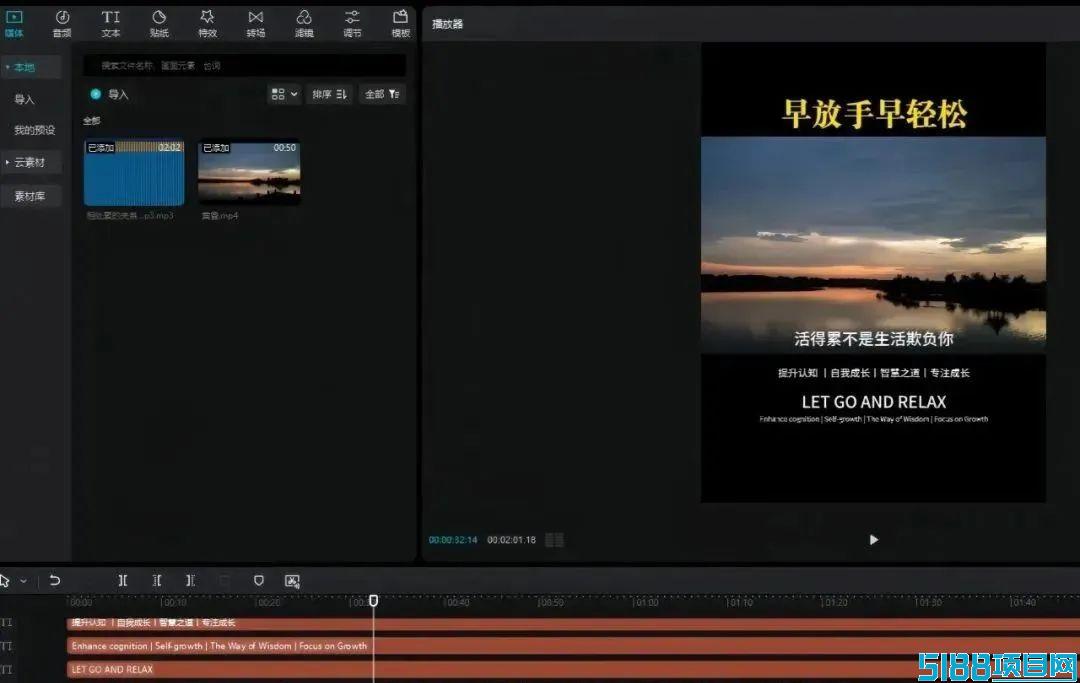Play the preview video

point(873,540)
